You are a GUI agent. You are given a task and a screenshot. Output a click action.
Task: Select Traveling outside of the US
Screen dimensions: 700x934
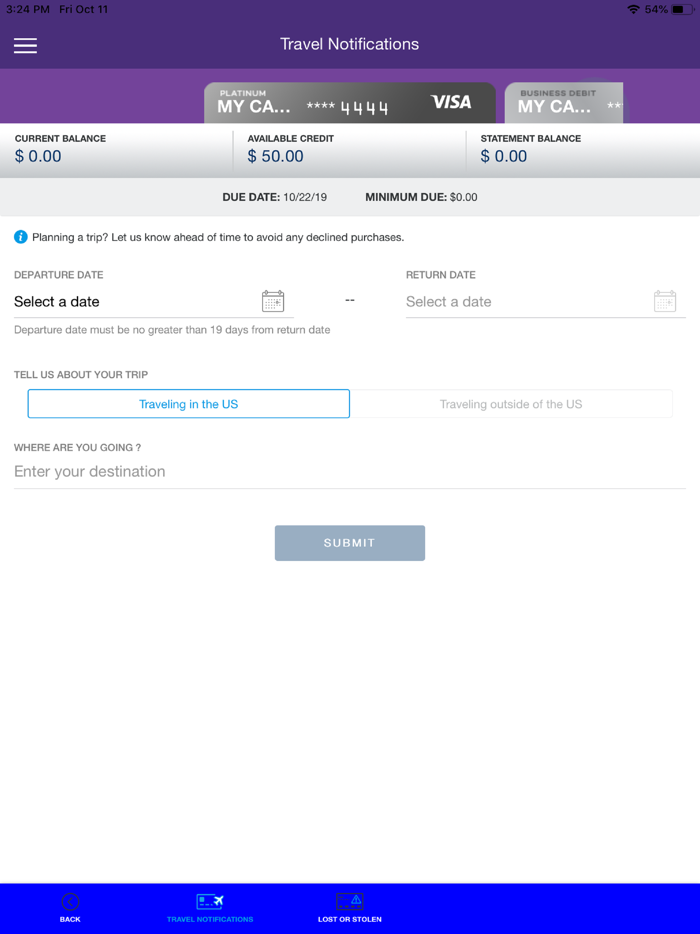click(511, 403)
